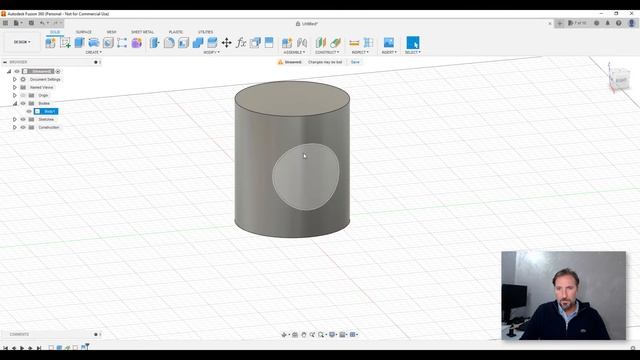Redo the last action
The width and height of the screenshot is (640, 360).
(56, 23)
